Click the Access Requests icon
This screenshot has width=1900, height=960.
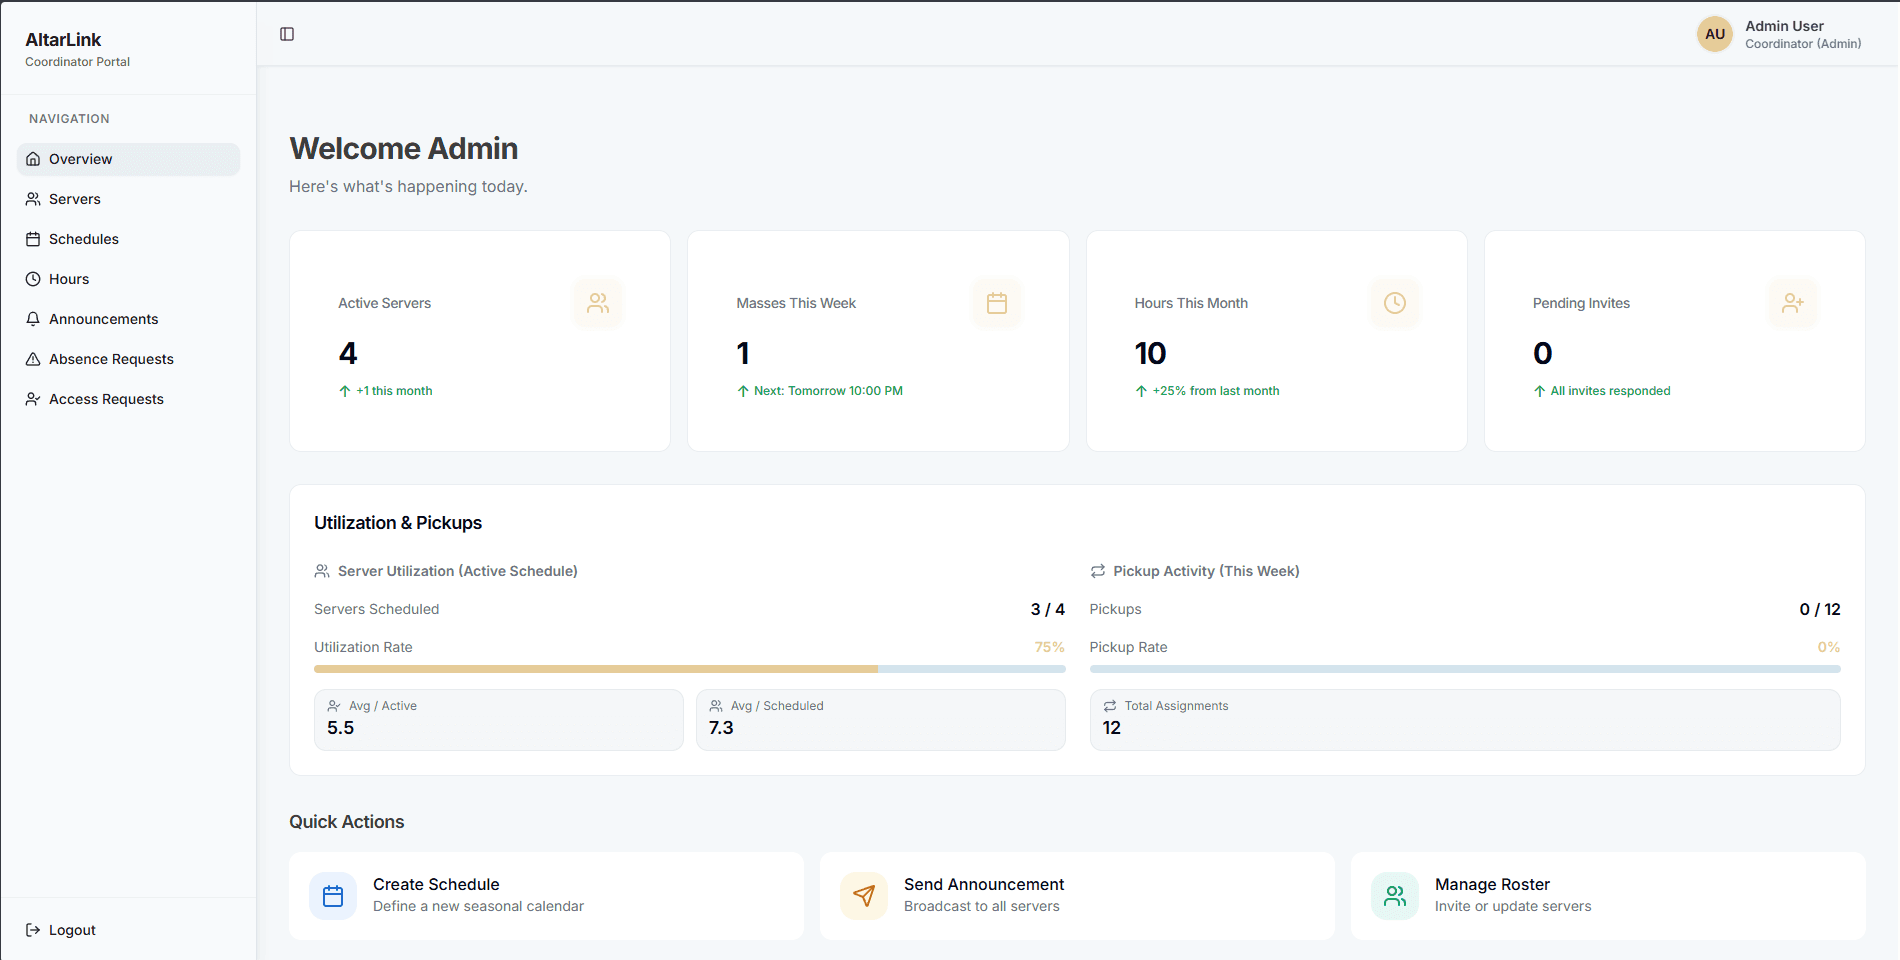(33, 398)
